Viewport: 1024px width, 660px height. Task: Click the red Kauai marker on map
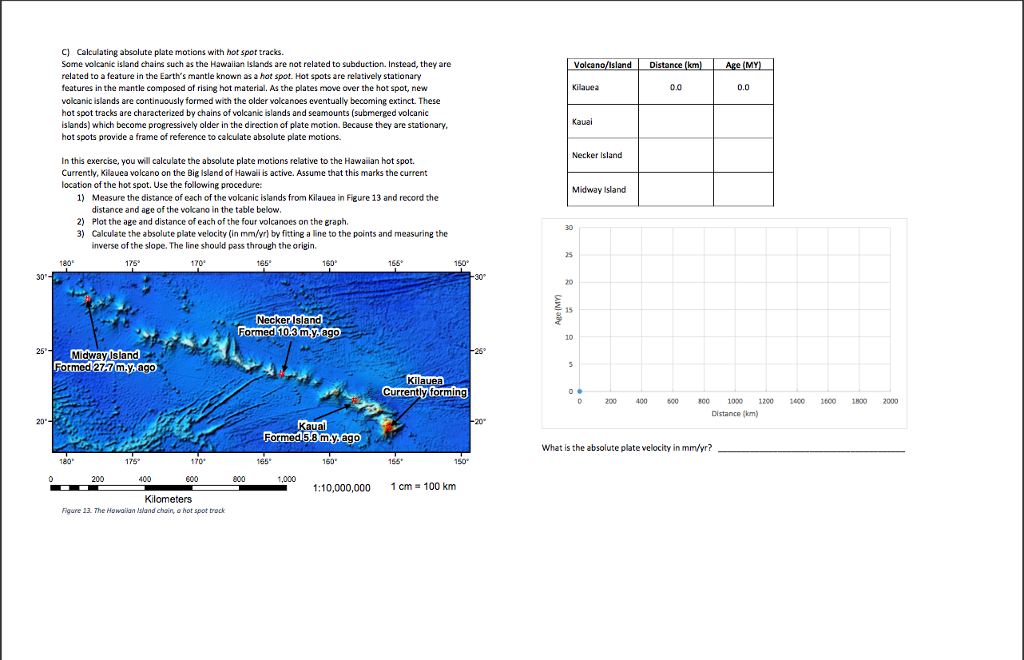pos(355,400)
